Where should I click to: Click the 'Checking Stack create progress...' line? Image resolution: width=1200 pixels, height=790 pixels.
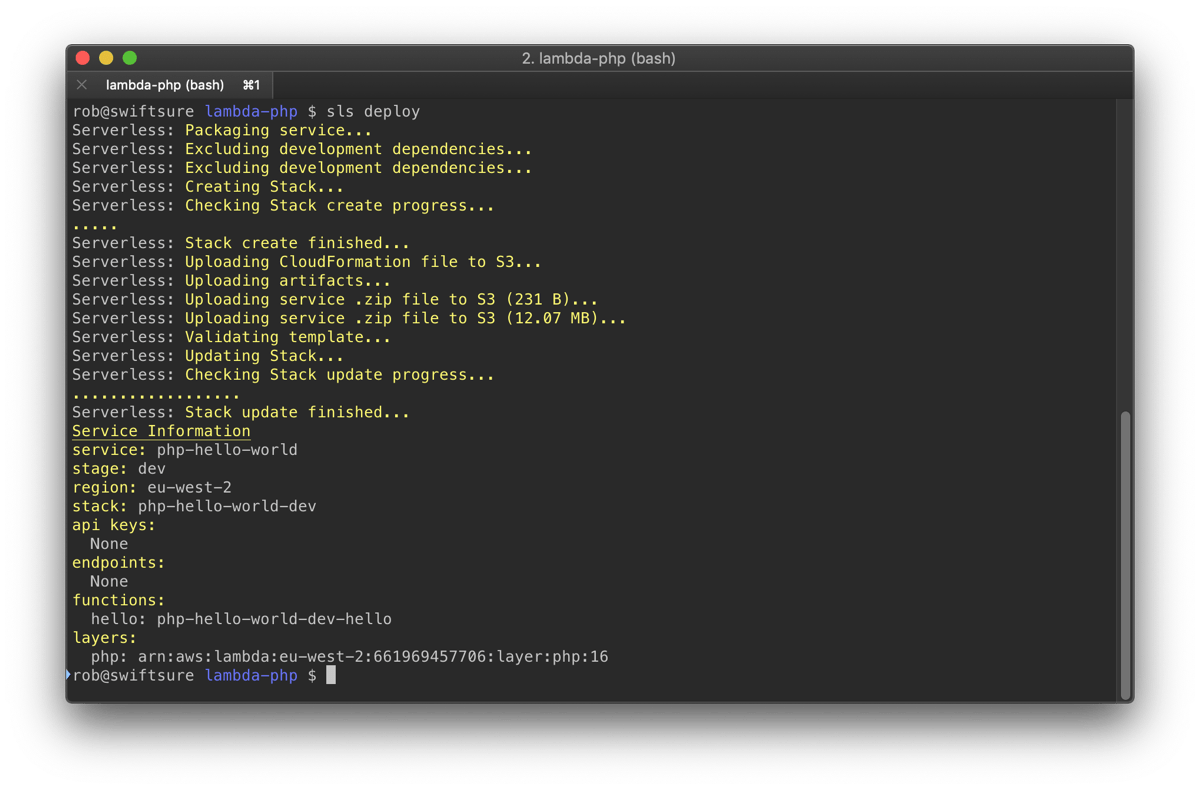click(x=283, y=206)
